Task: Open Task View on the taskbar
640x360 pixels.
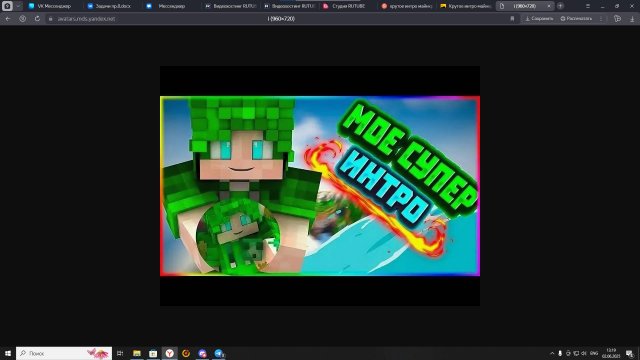Action: (120, 353)
